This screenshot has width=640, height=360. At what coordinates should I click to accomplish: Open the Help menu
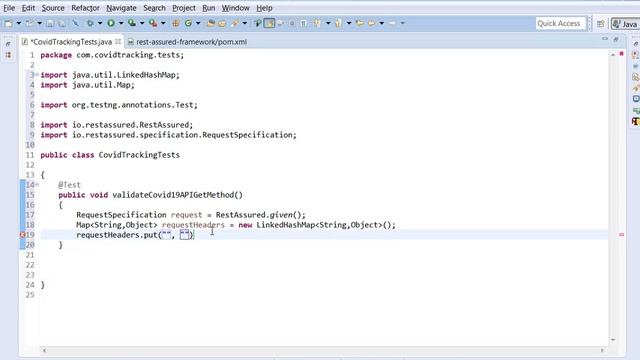[264, 8]
